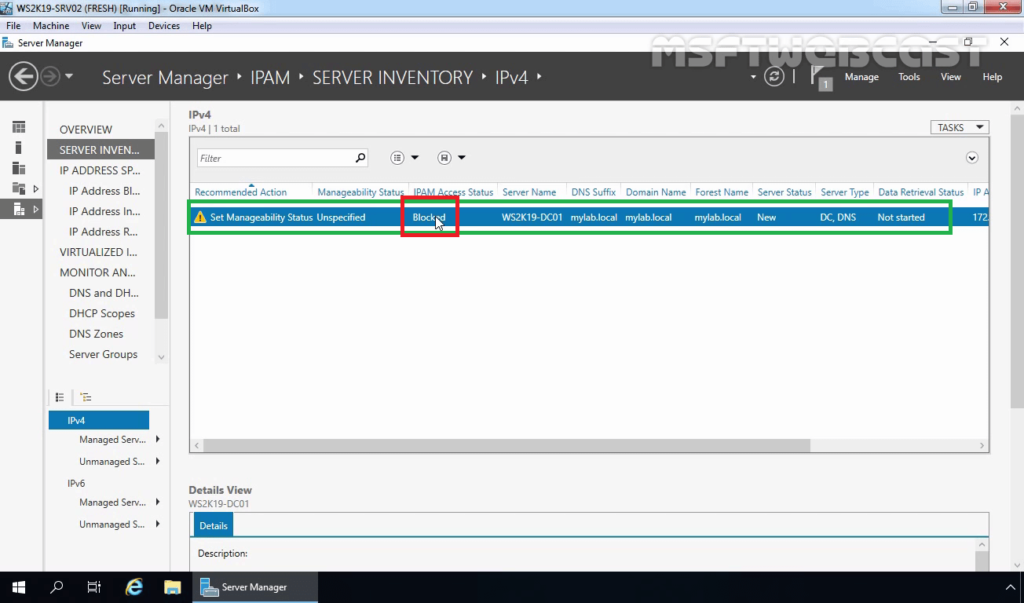Open Task View on taskbar

[x=94, y=587]
